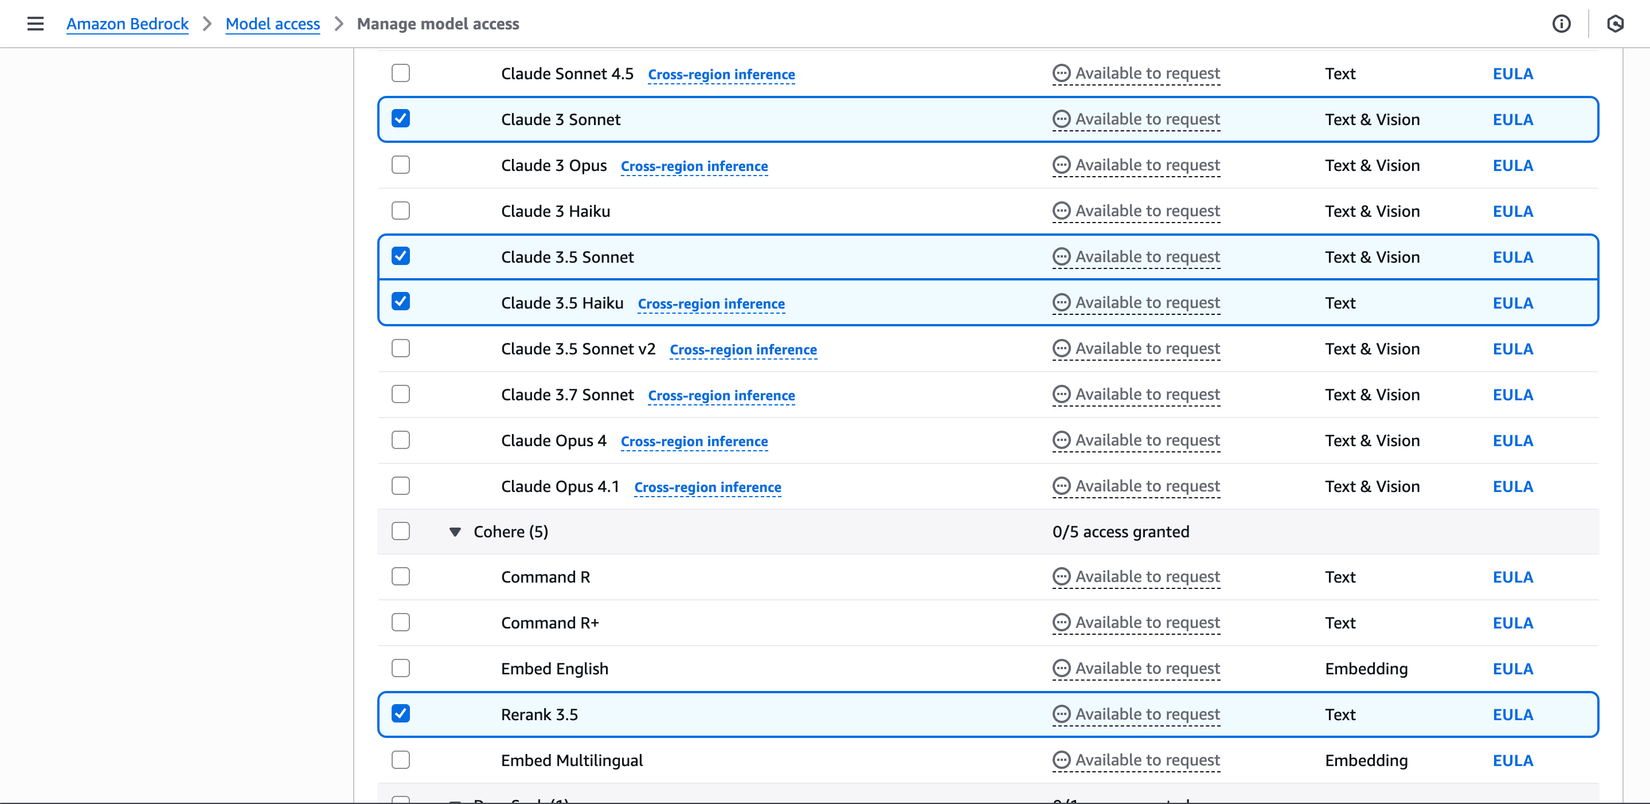The height and width of the screenshot is (804, 1650).
Task: Uncheck the Rerank 3.5 checkbox
Action: pyautogui.click(x=401, y=714)
